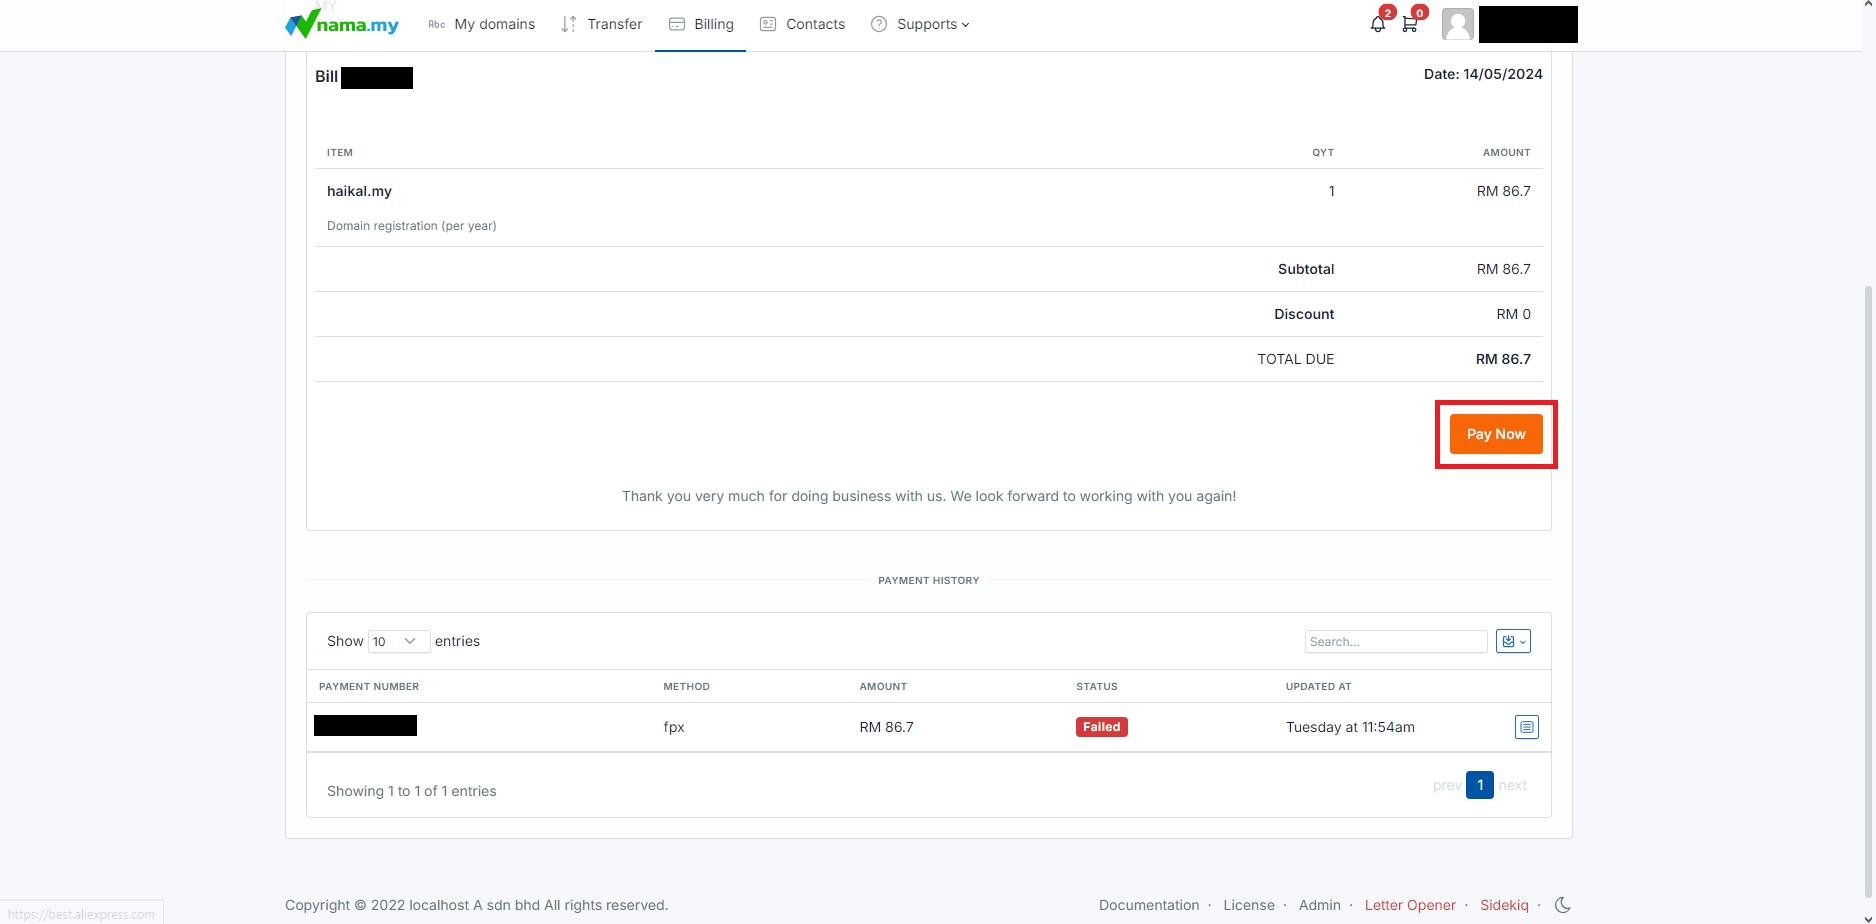1876x924 pixels.
Task: Click the user avatar picture
Action: coord(1457,24)
